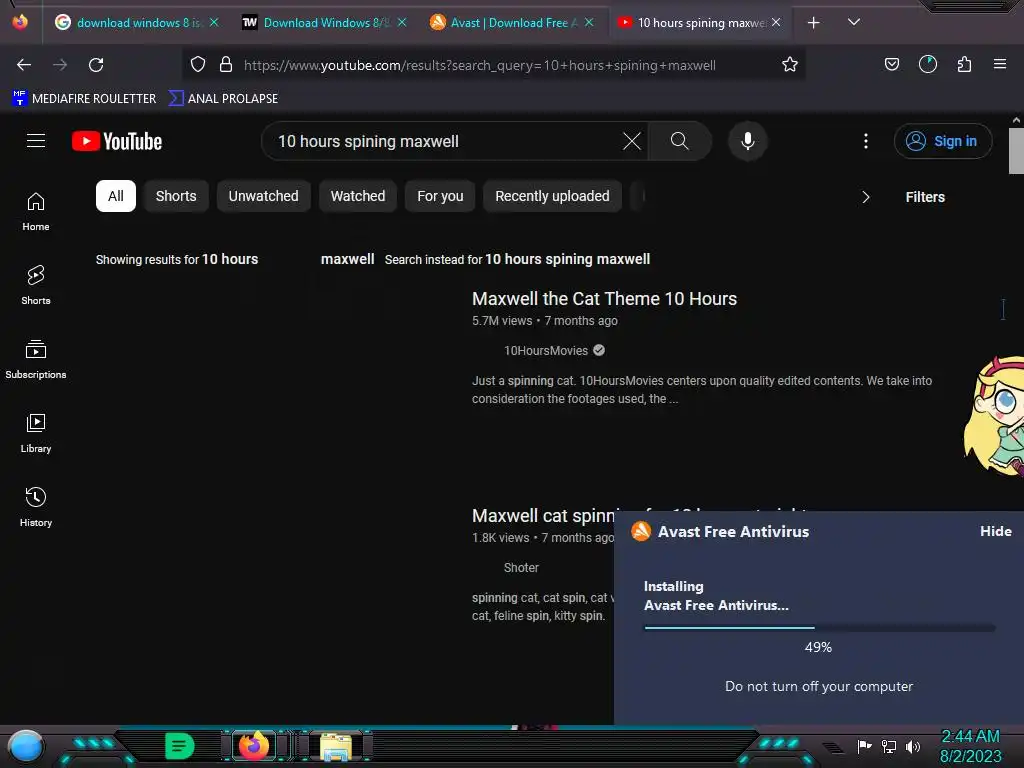1024x768 pixels.
Task: Select the Recently uploaded filter chip
Action: [552, 196]
